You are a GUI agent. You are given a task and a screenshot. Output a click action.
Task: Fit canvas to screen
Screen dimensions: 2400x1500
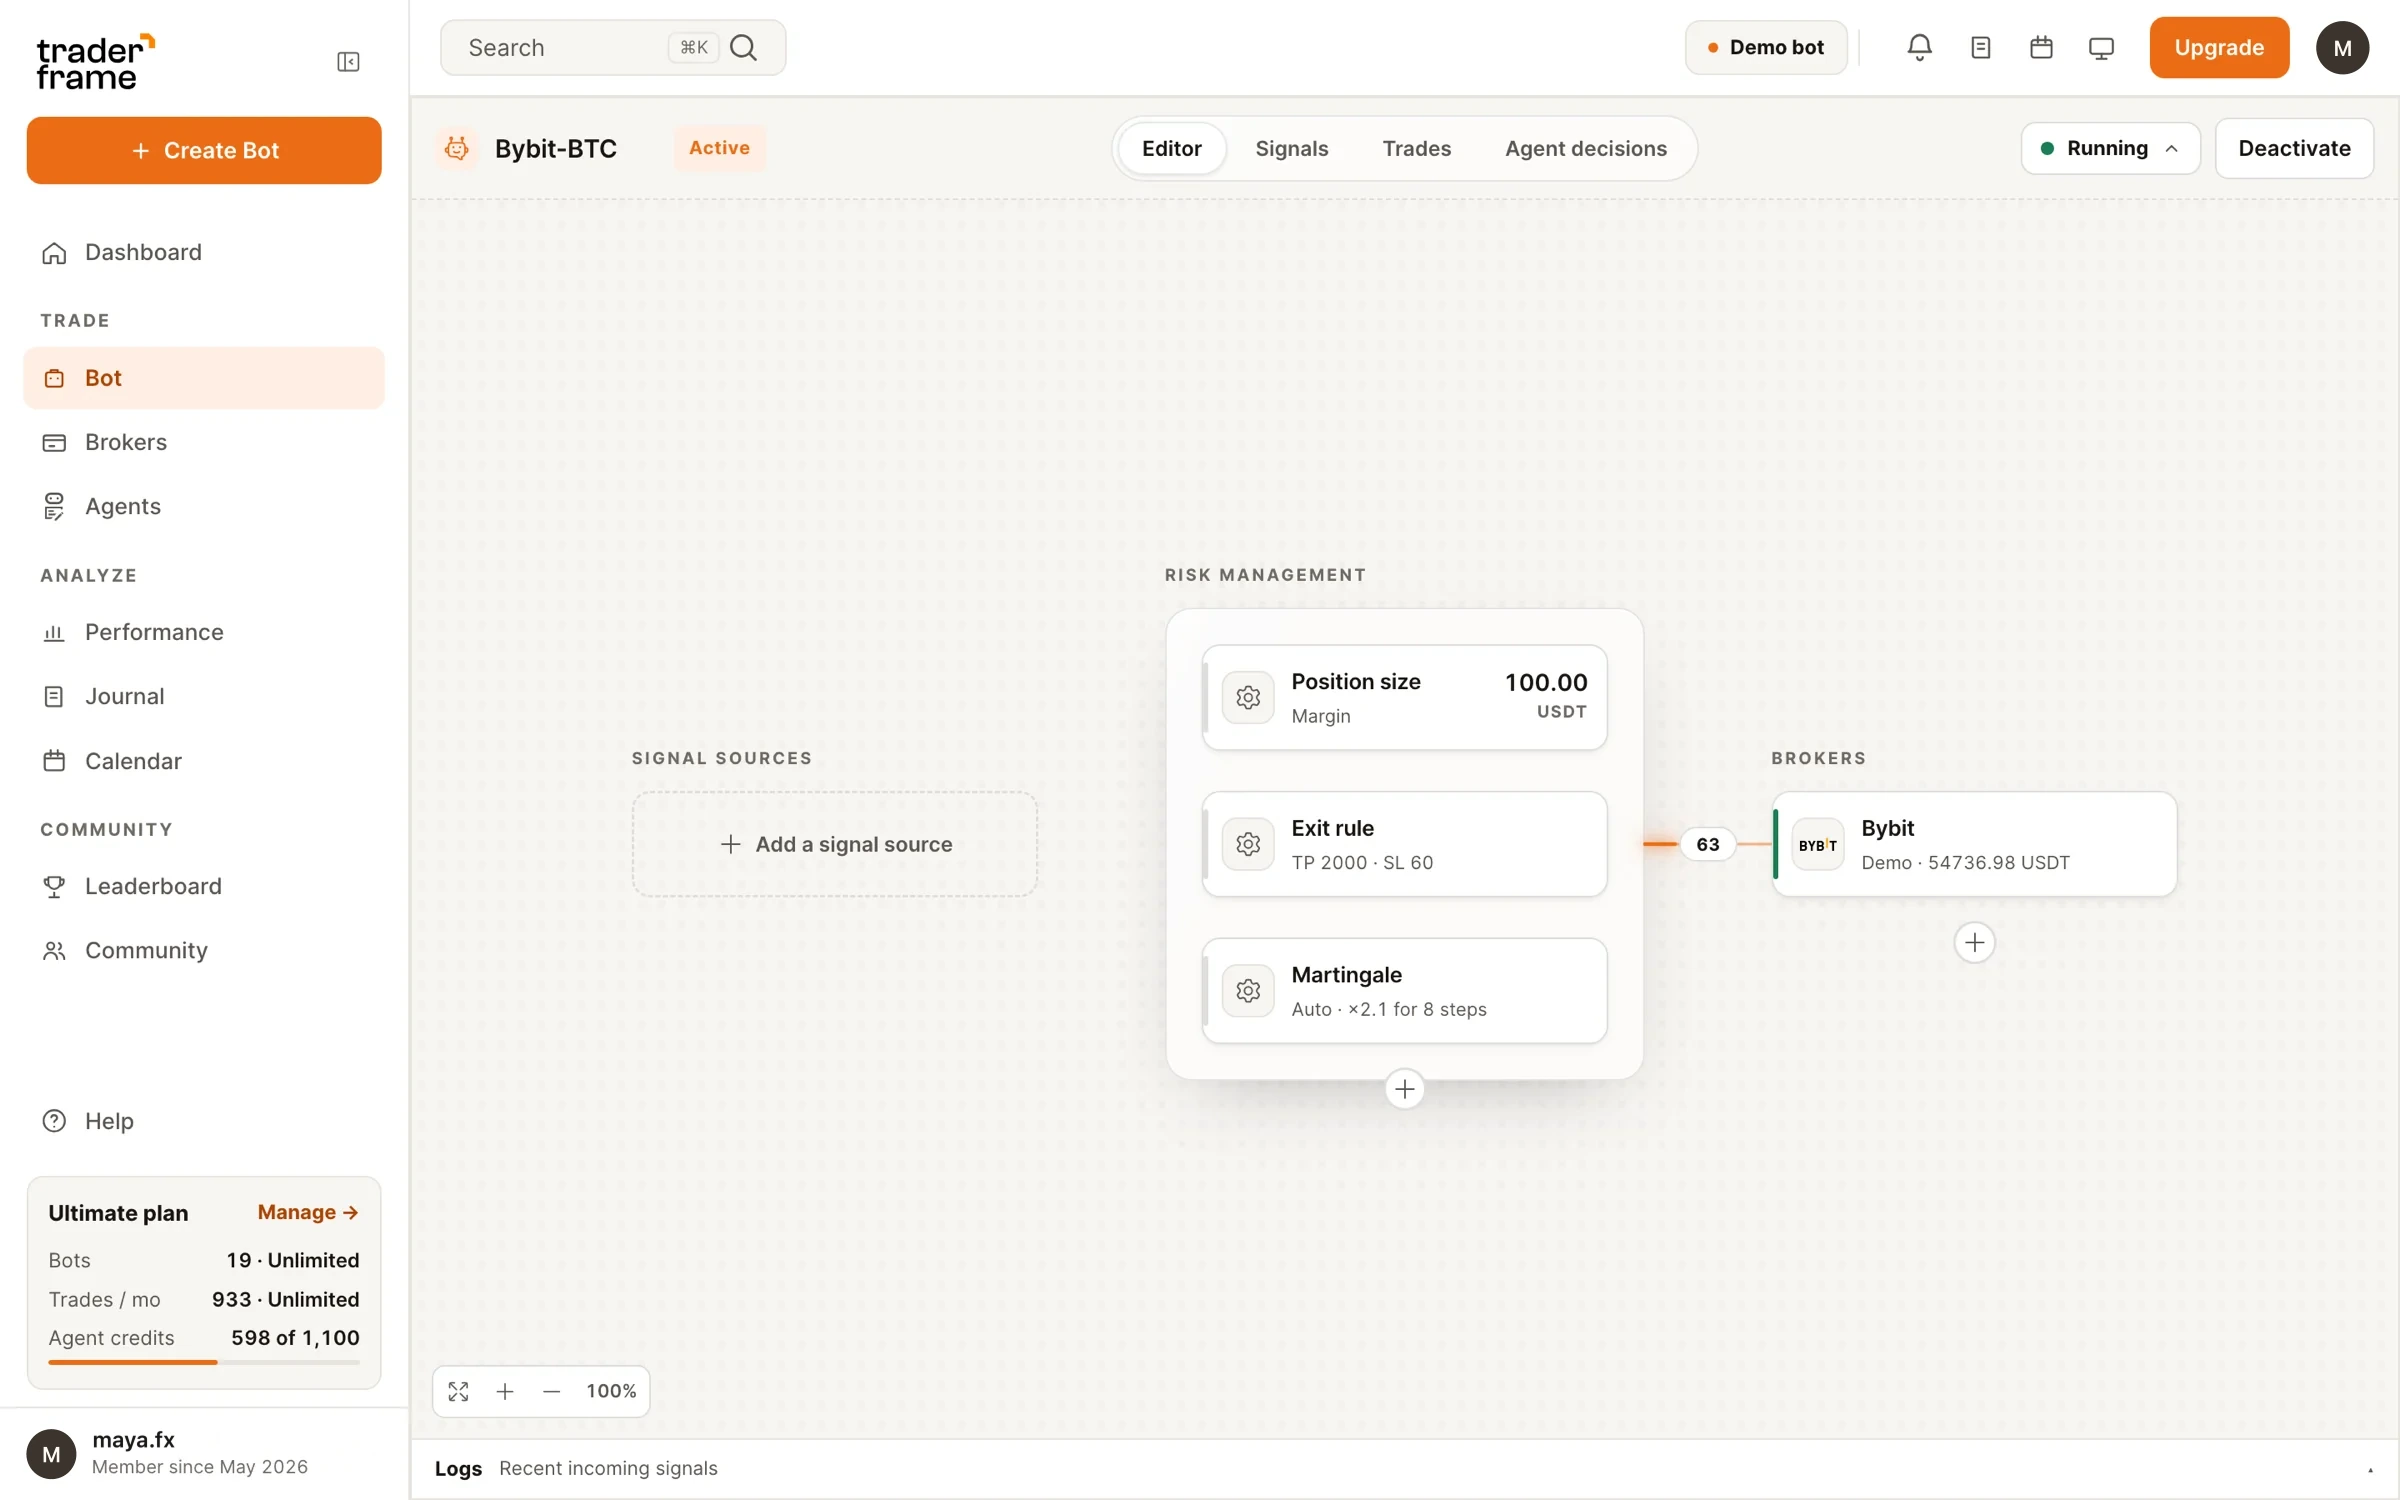coord(458,1391)
